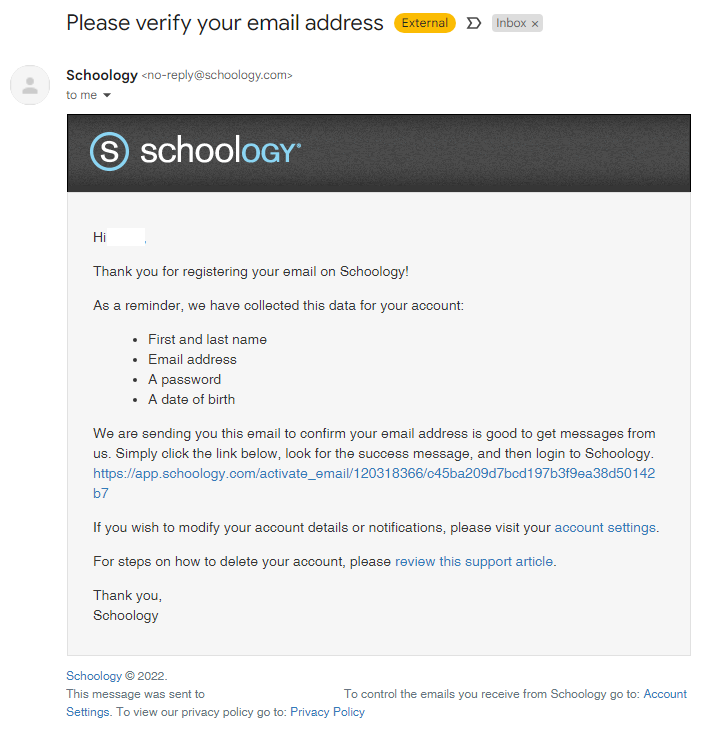Click the 'Please verify your email address' subject
The width and height of the screenshot is (709, 729).
click(225, 23)
